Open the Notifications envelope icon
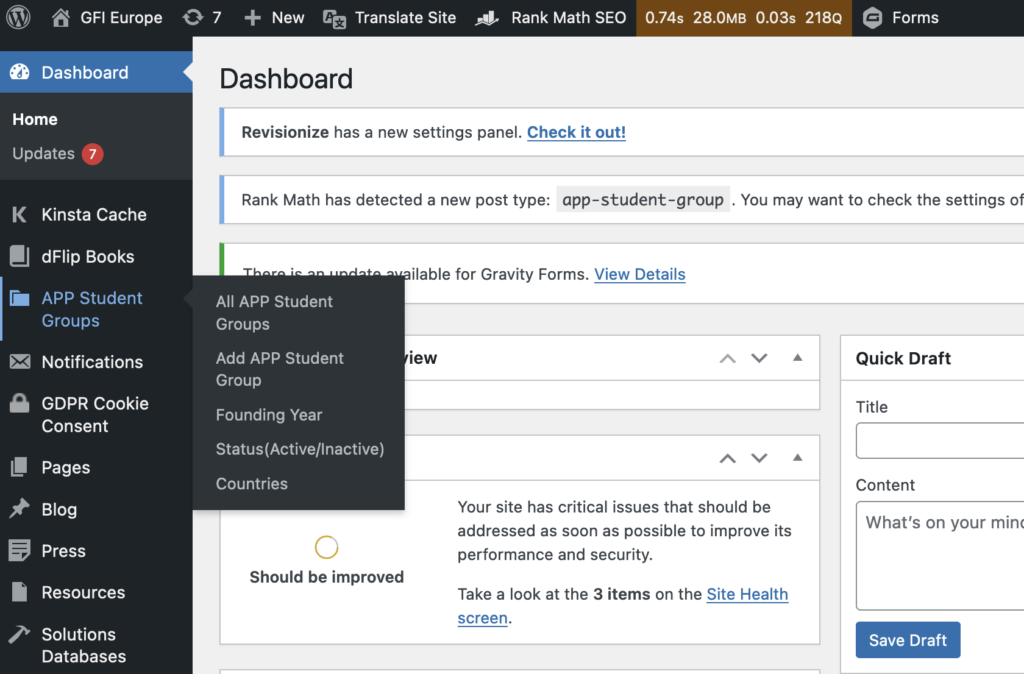The height and width of the screenshot is (674, 1024). 19,362
